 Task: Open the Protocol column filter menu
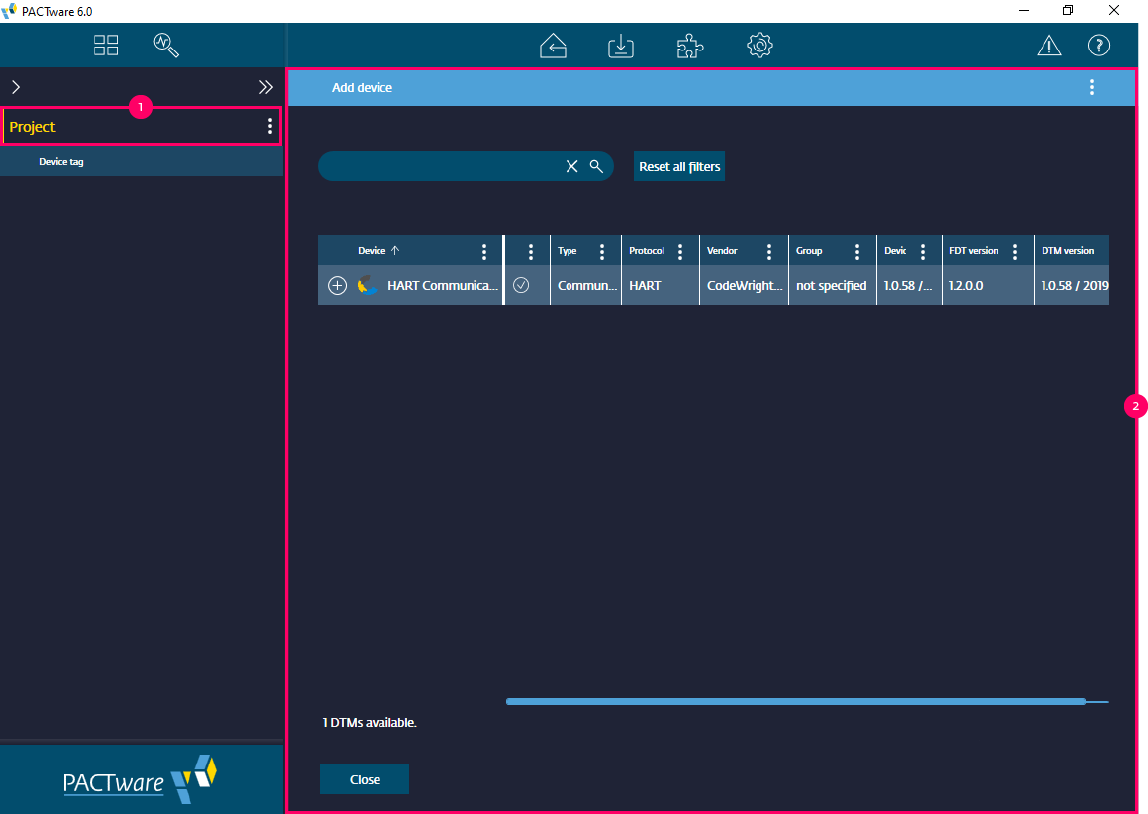click(x=680, y=251)
